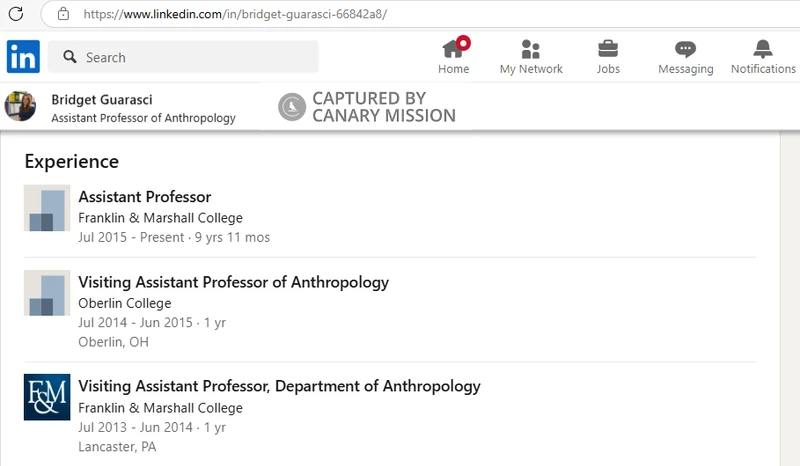Click the My Network label

click(x=531, y=69)
